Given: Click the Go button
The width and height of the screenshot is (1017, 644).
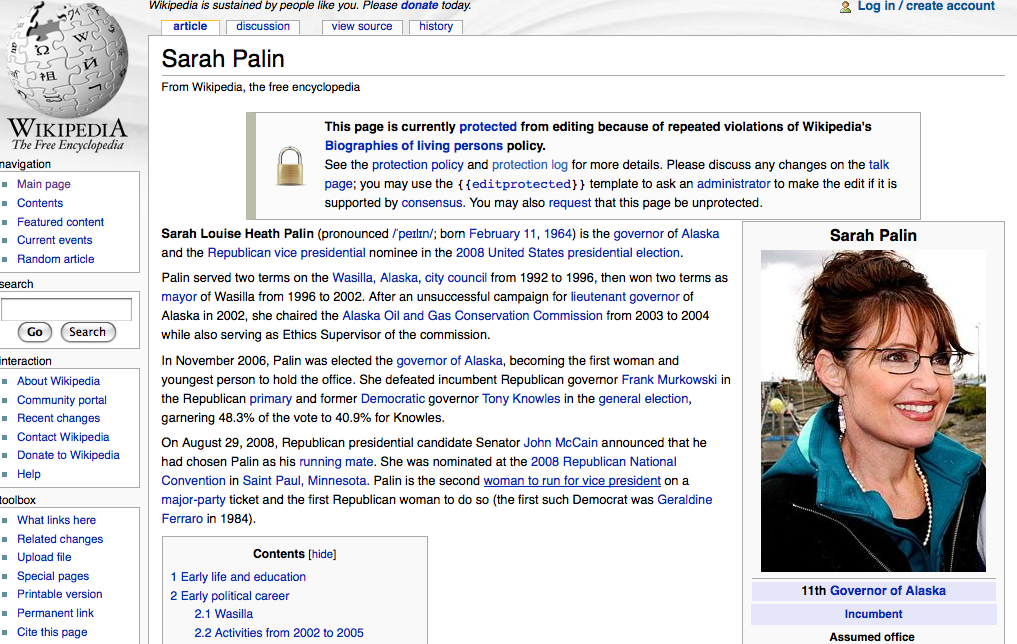Looking at the screenshot, I should 35,332.
